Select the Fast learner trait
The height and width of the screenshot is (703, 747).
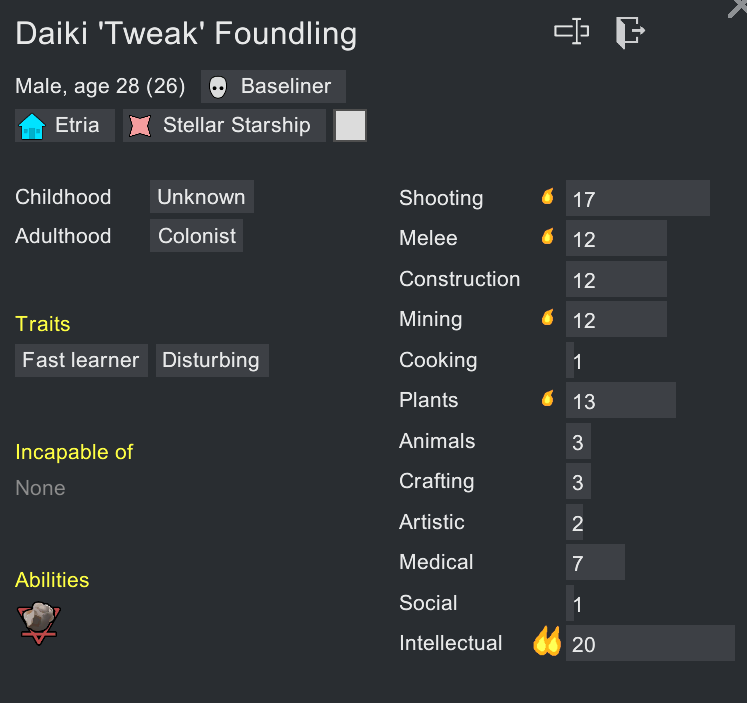[x=81, y=360]
